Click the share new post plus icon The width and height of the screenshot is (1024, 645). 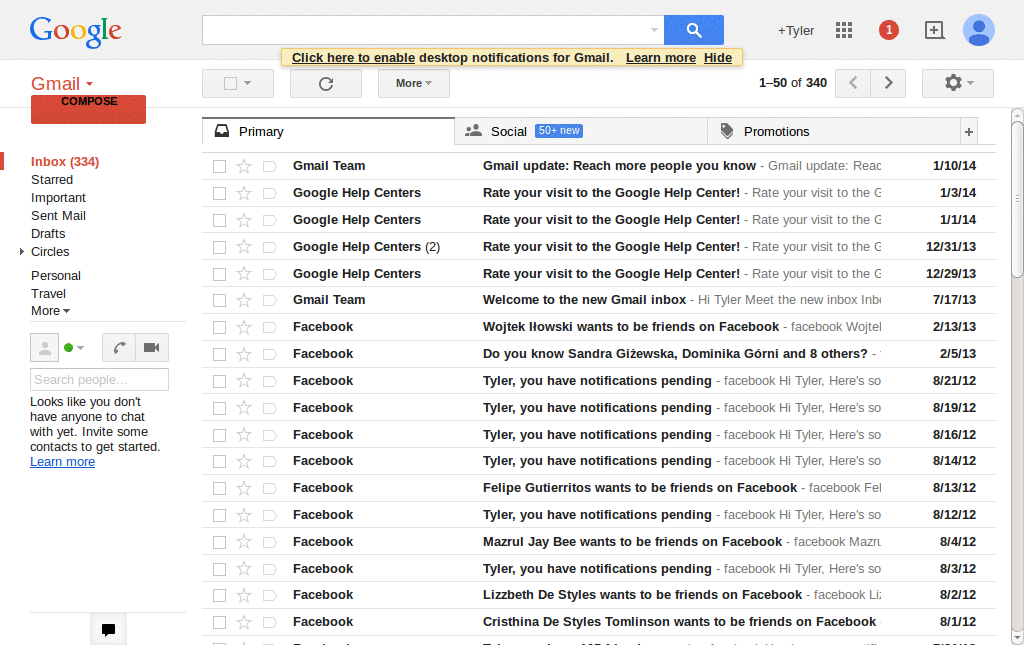click(934, 30)
